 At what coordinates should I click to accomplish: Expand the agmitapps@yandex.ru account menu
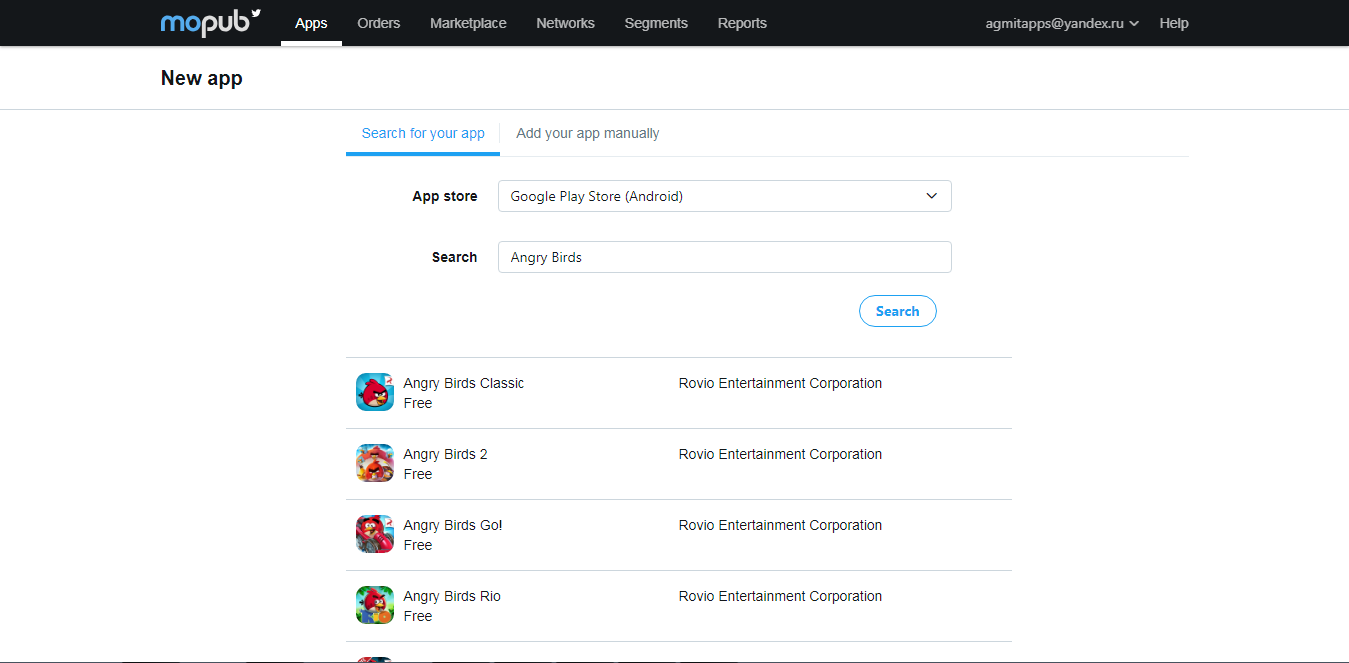click(x=1062, y=23)
